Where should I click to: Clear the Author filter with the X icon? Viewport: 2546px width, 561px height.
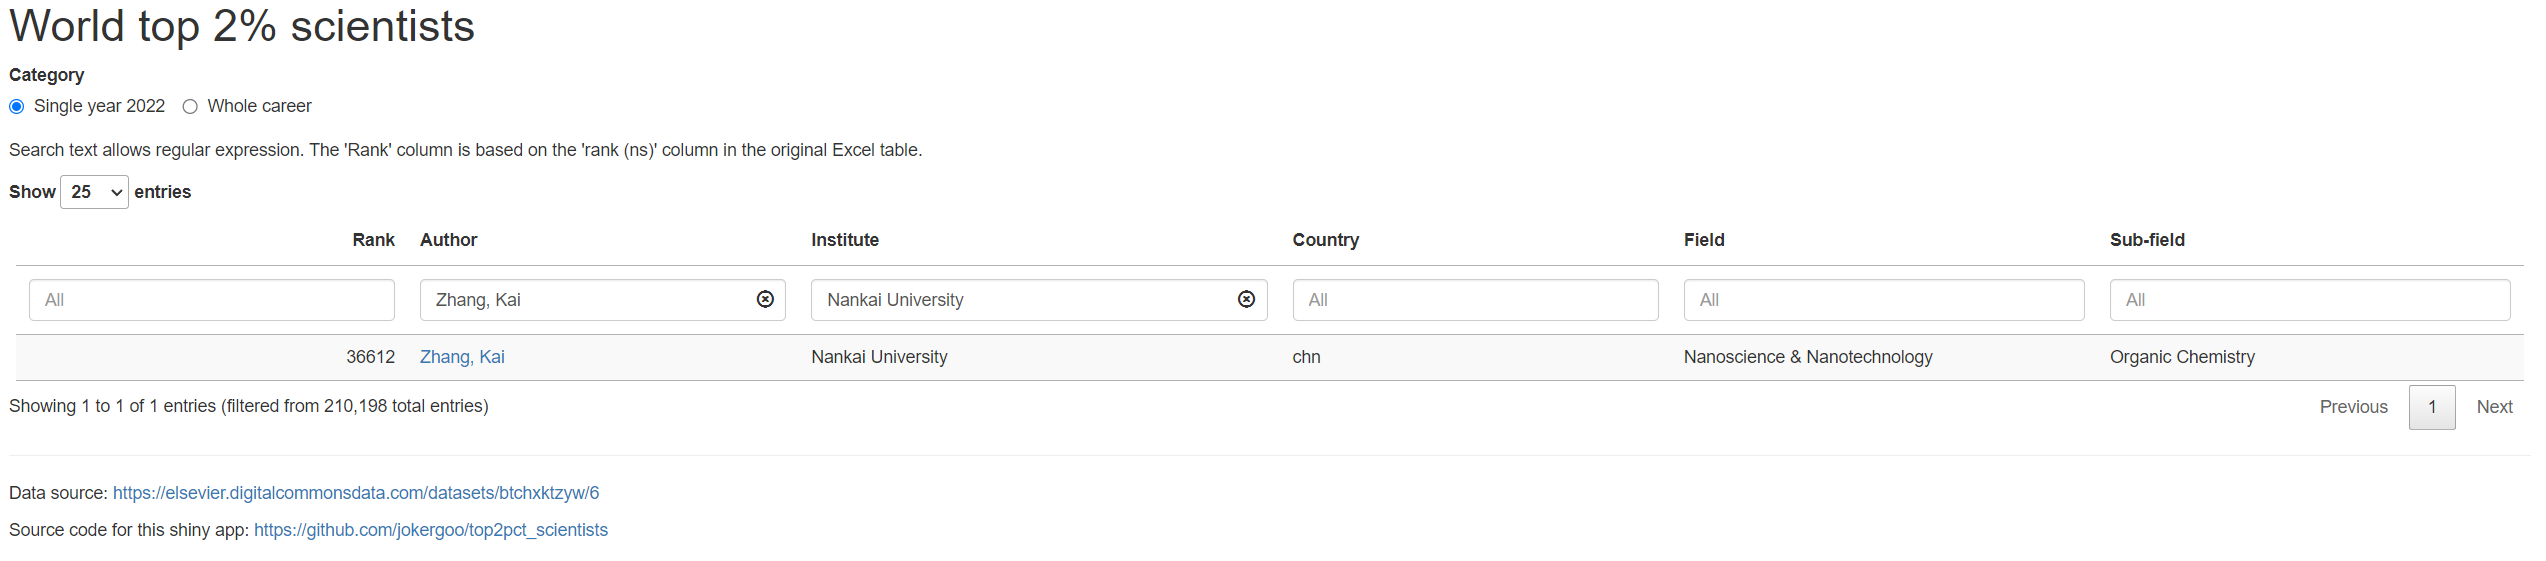point(765,299)
